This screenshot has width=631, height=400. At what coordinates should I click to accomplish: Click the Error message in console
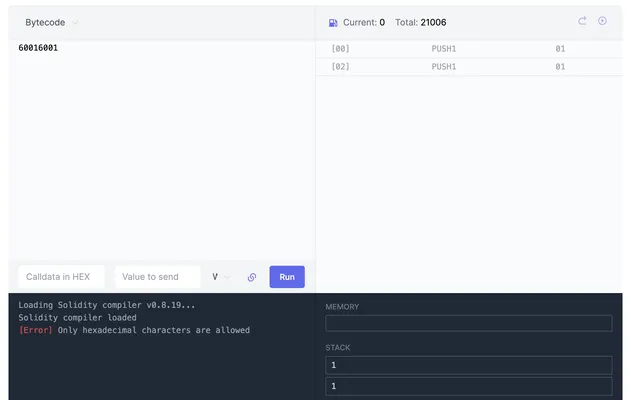point(134,330)
